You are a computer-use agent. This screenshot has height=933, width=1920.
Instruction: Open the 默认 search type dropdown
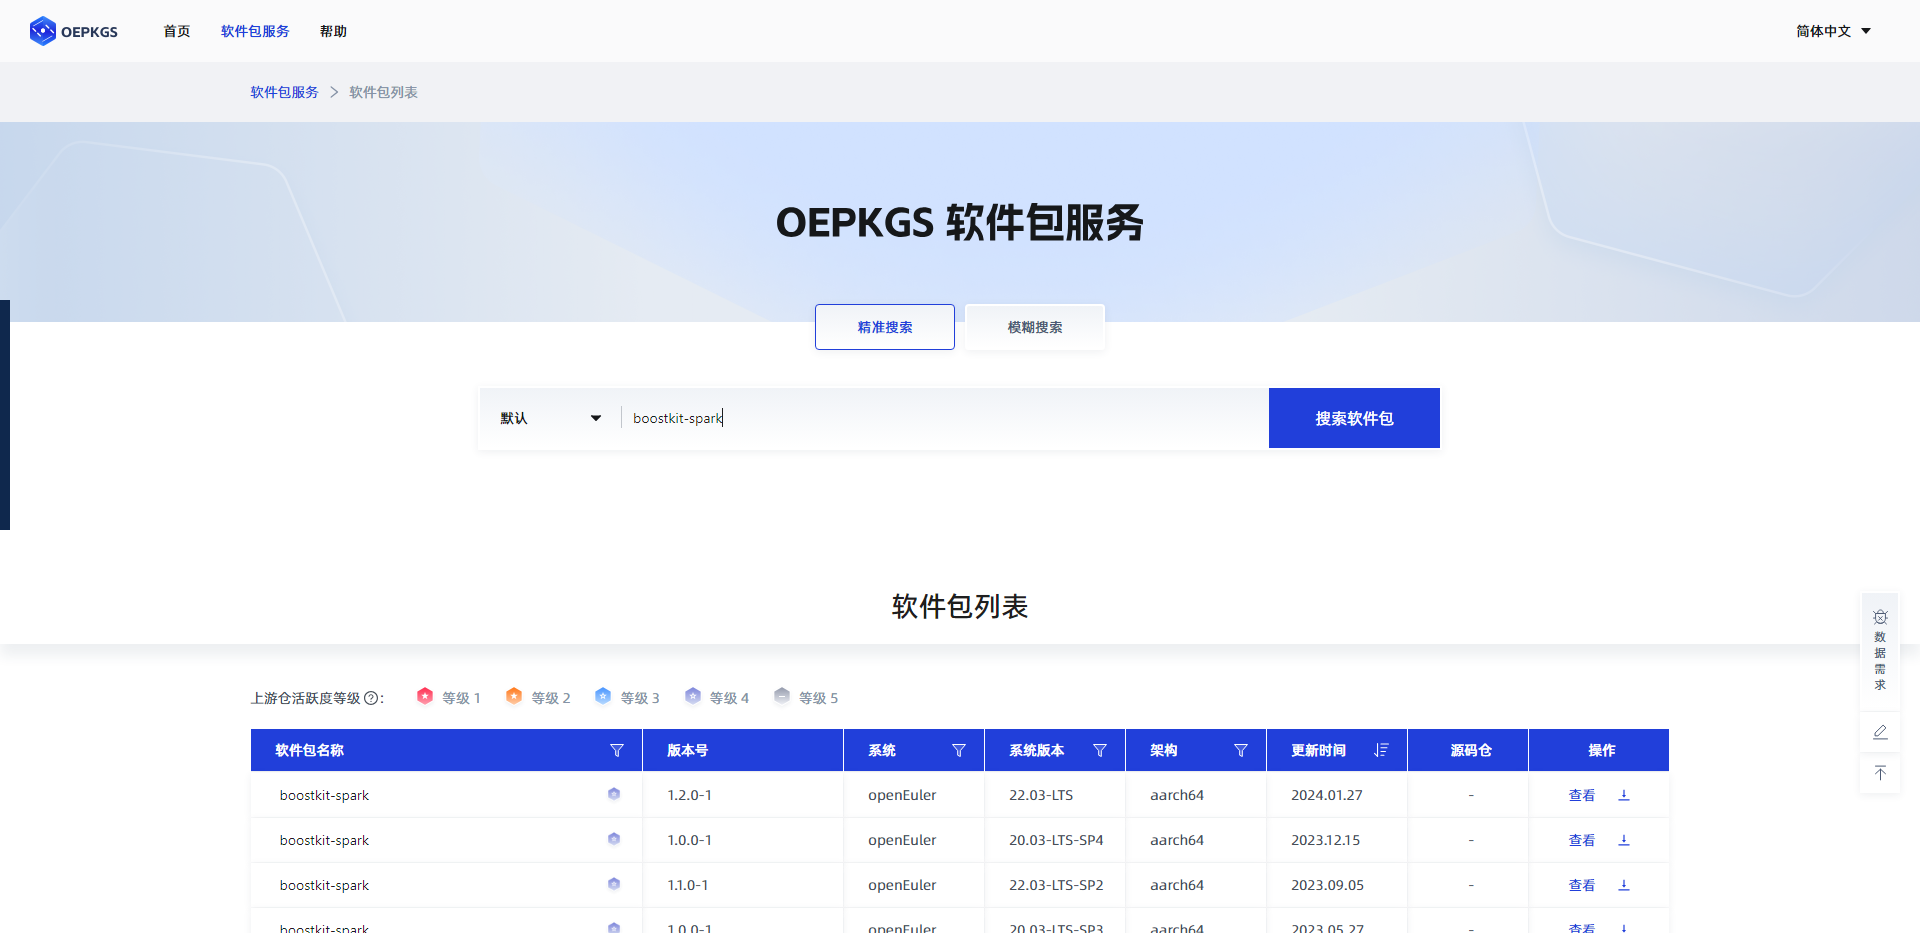tap(551, 418)
